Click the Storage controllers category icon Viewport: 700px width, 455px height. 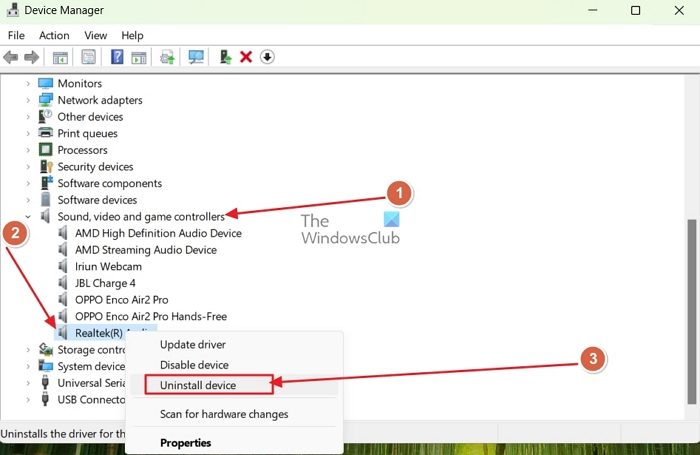click(x=46, y=349)
